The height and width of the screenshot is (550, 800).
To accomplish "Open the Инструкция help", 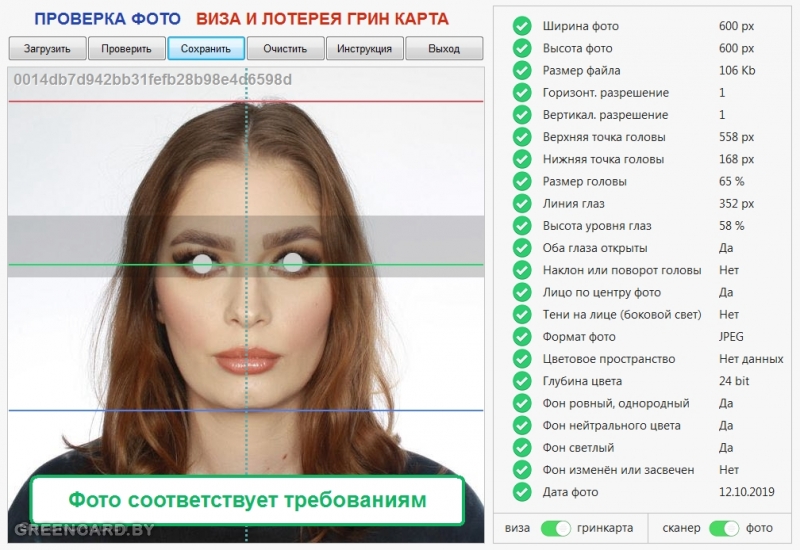I will point(365,48).
